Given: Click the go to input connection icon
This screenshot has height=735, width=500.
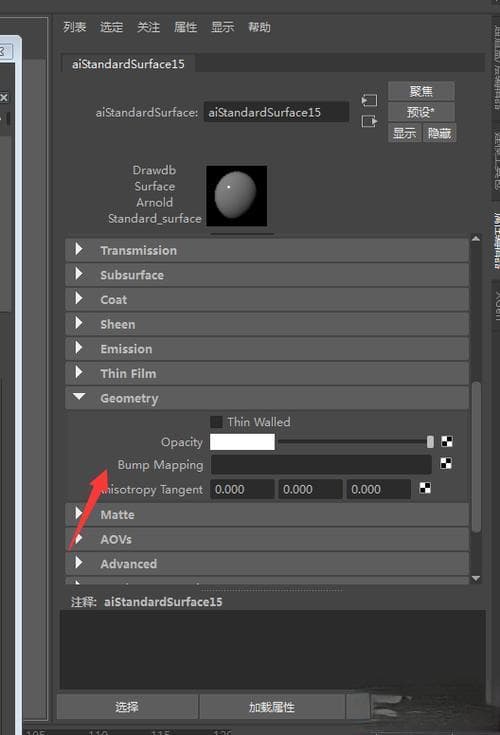Looking at the screenshot, I should (x=369, y=100).
